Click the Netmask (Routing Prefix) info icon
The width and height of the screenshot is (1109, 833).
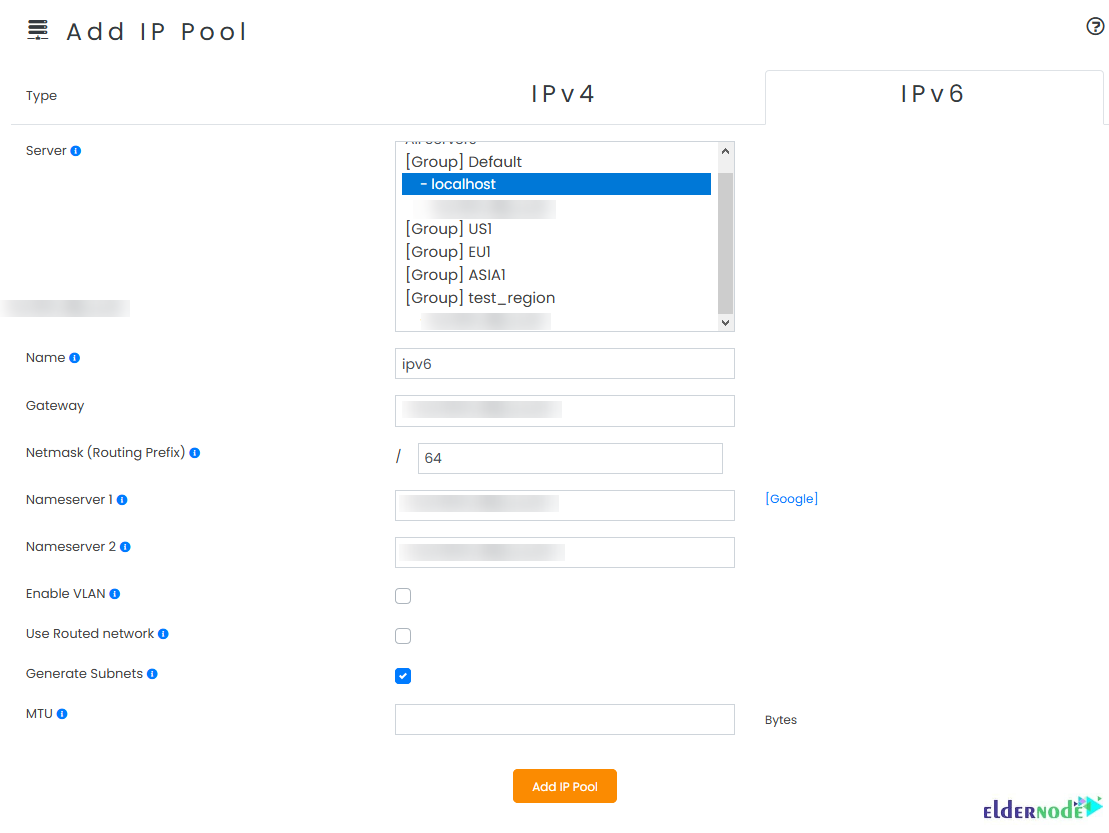(195, 452)
